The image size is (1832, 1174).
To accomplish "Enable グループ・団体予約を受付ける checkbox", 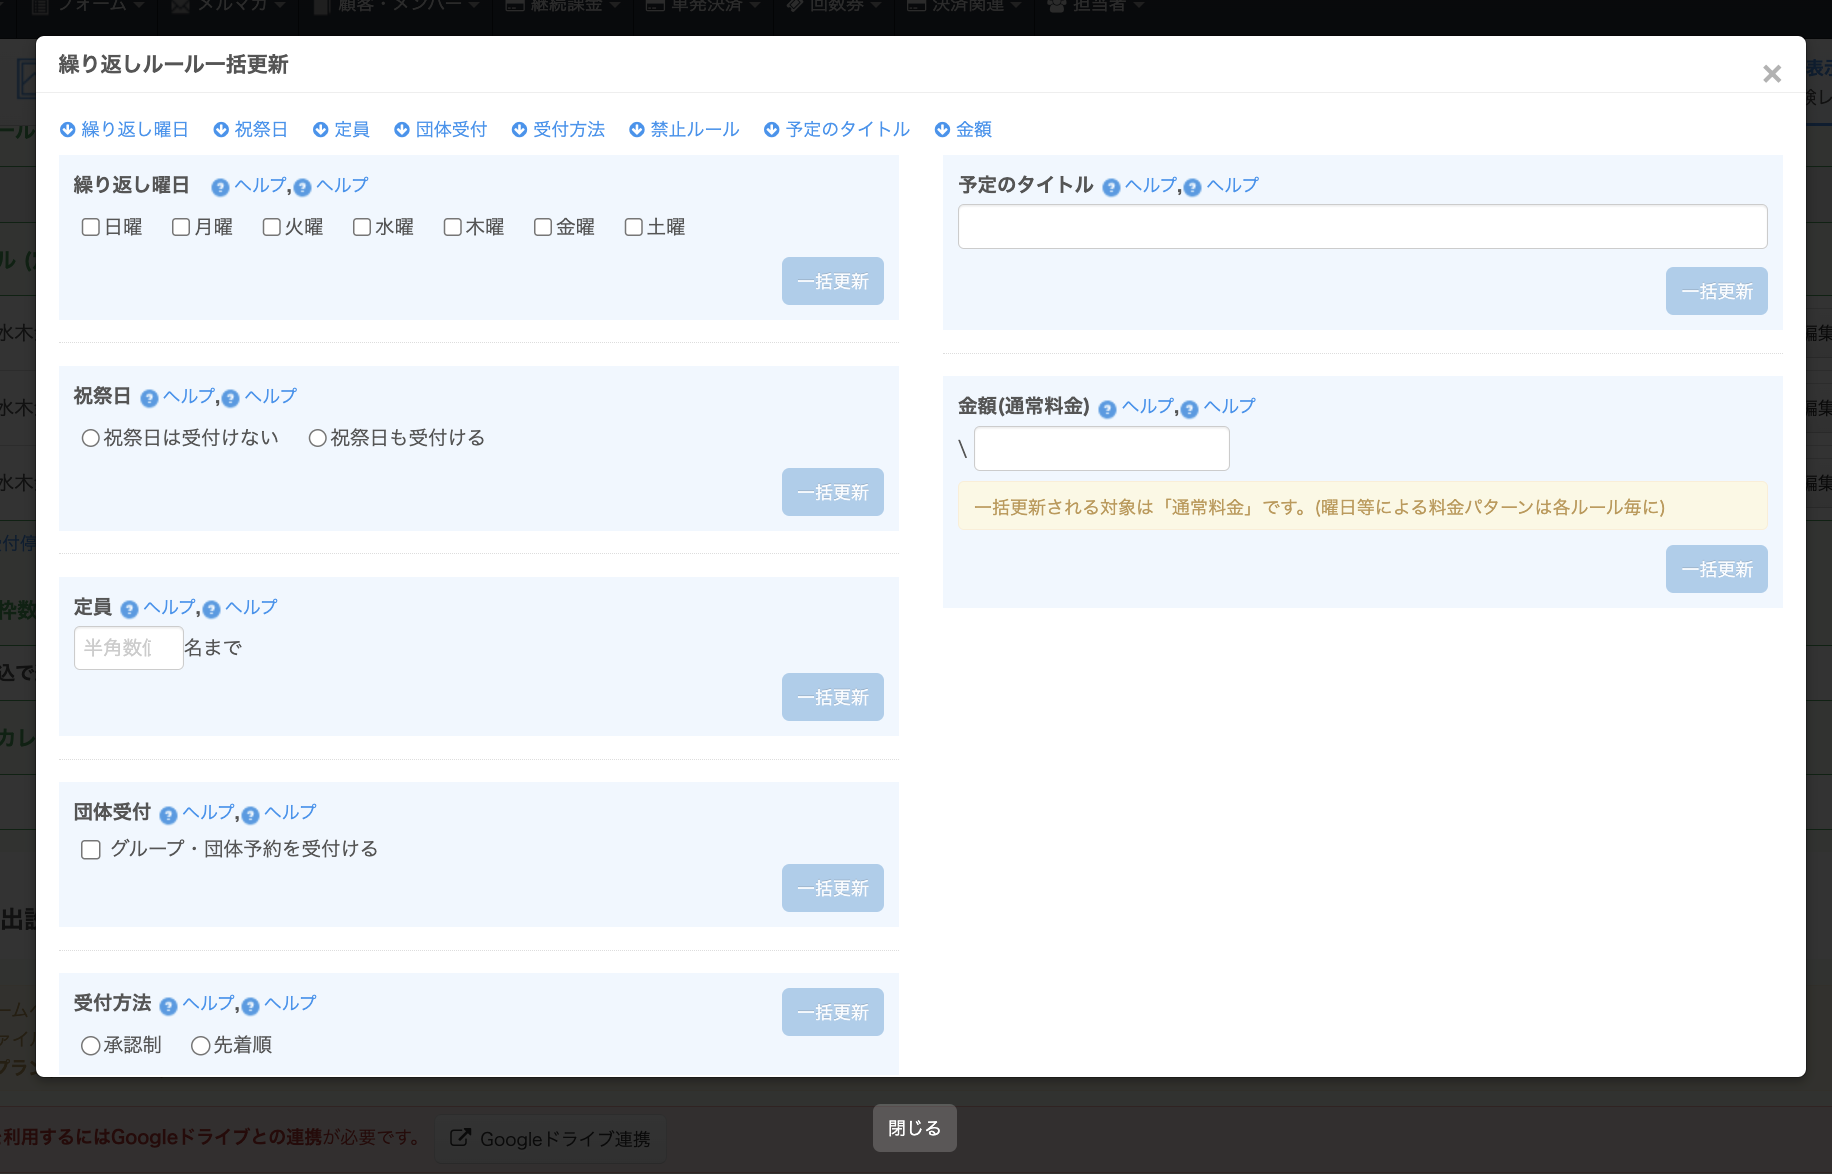I will tap(91, 850).
